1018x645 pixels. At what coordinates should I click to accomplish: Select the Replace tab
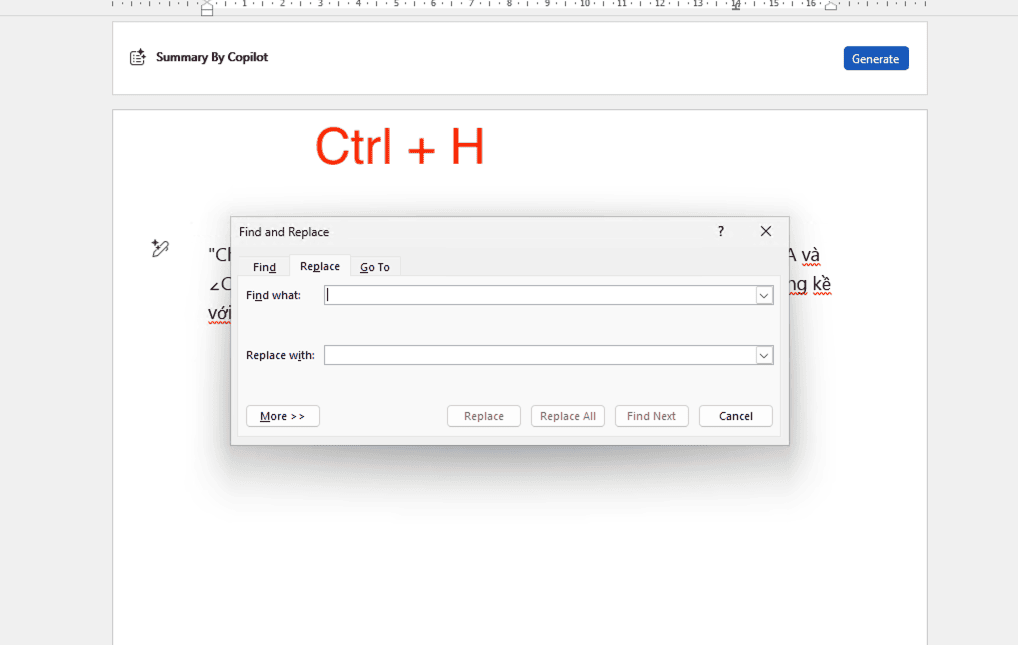coord(320,266)
